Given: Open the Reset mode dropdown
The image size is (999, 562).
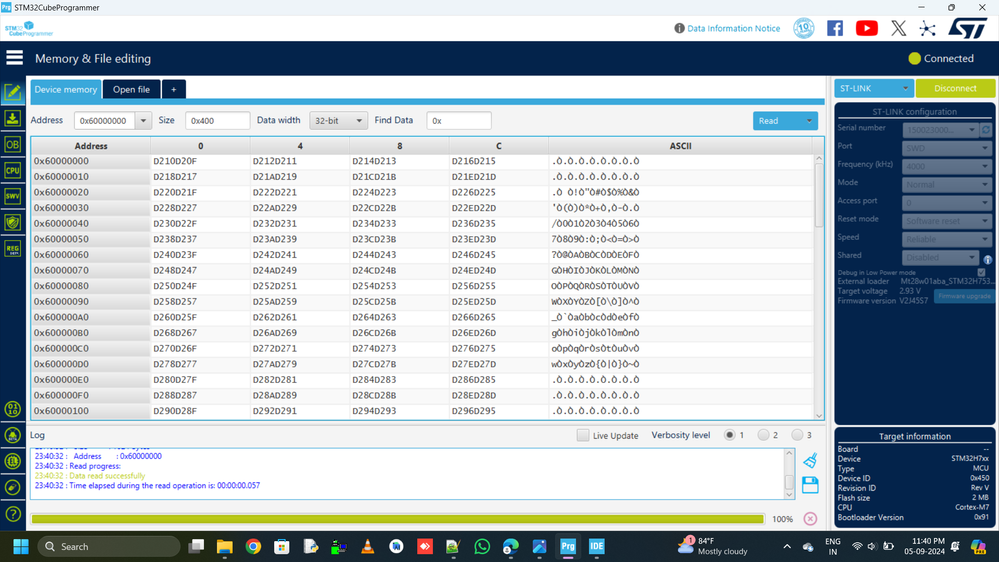Looking at the screenshot, I should (947, 220).
